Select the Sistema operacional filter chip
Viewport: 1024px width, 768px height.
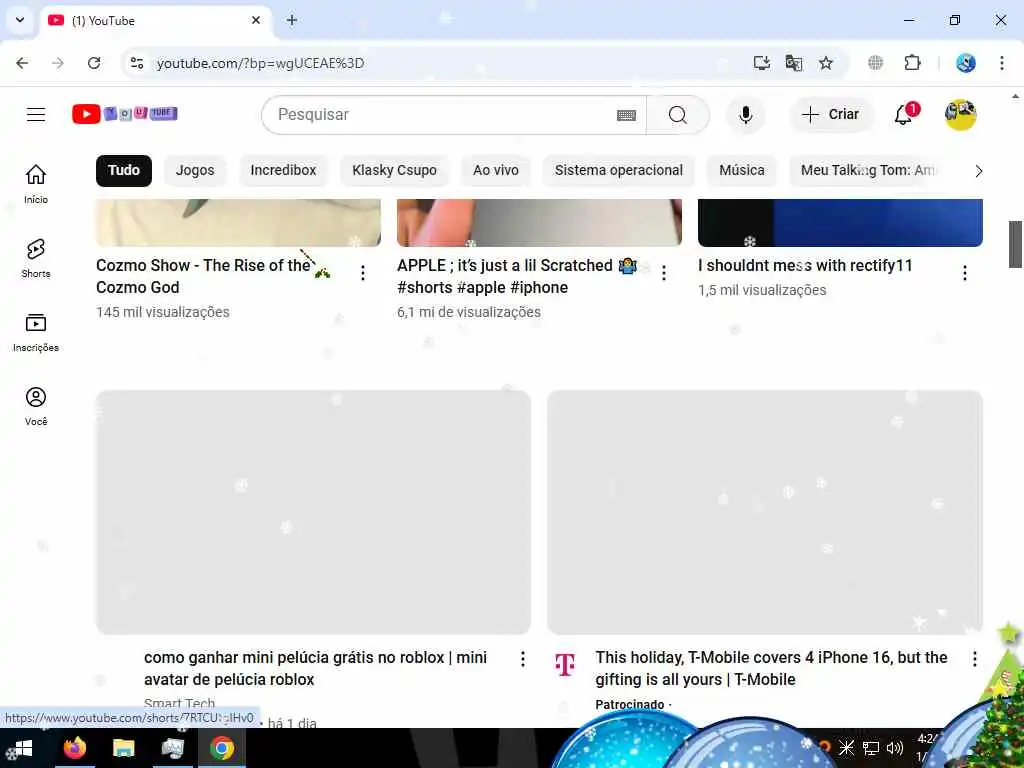coord(618,170)
